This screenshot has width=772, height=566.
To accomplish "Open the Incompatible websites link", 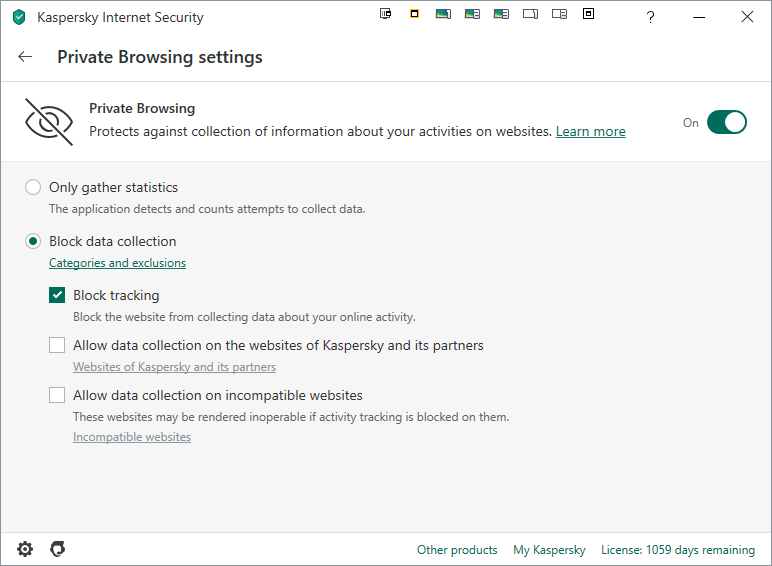I will (x=131, y=437).
